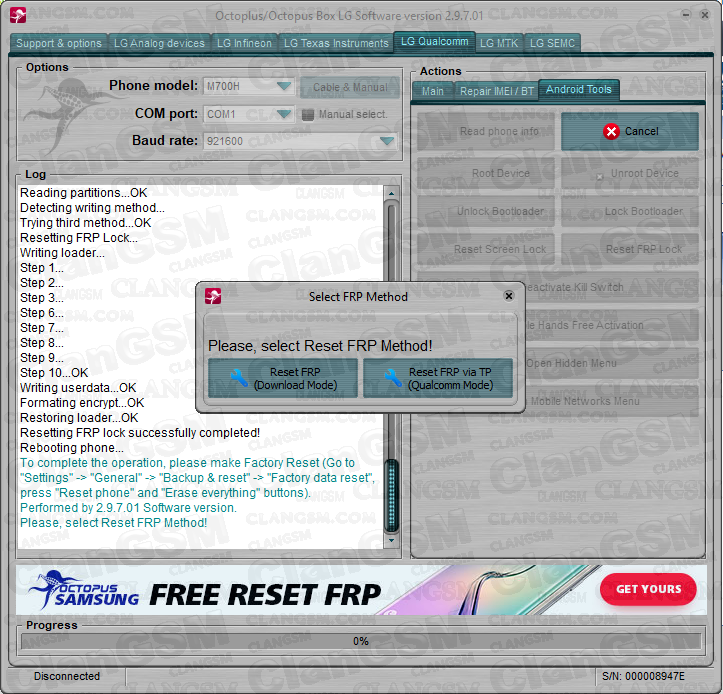723x694 pixels.
Task: Choose Reset FRP via TP (Qualcomm Mode)
Action: (438, 378)
